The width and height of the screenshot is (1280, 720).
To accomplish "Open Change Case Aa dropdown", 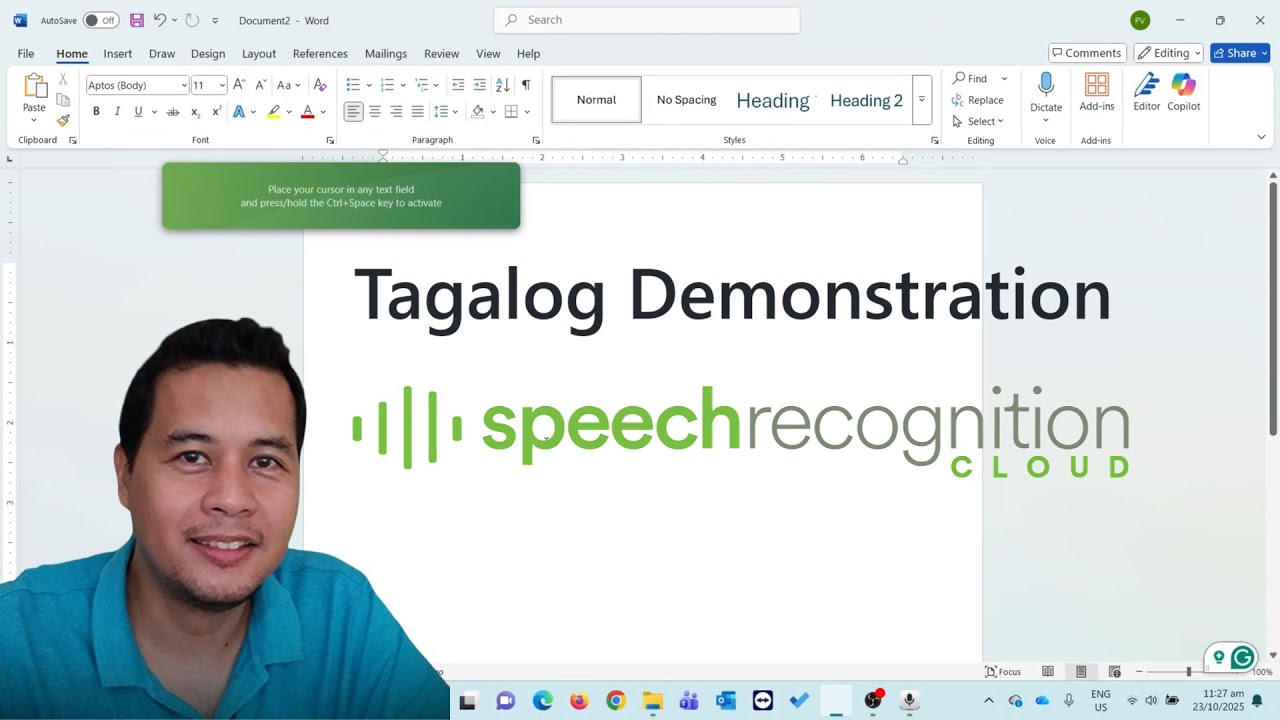I will [x=289, y=85].
